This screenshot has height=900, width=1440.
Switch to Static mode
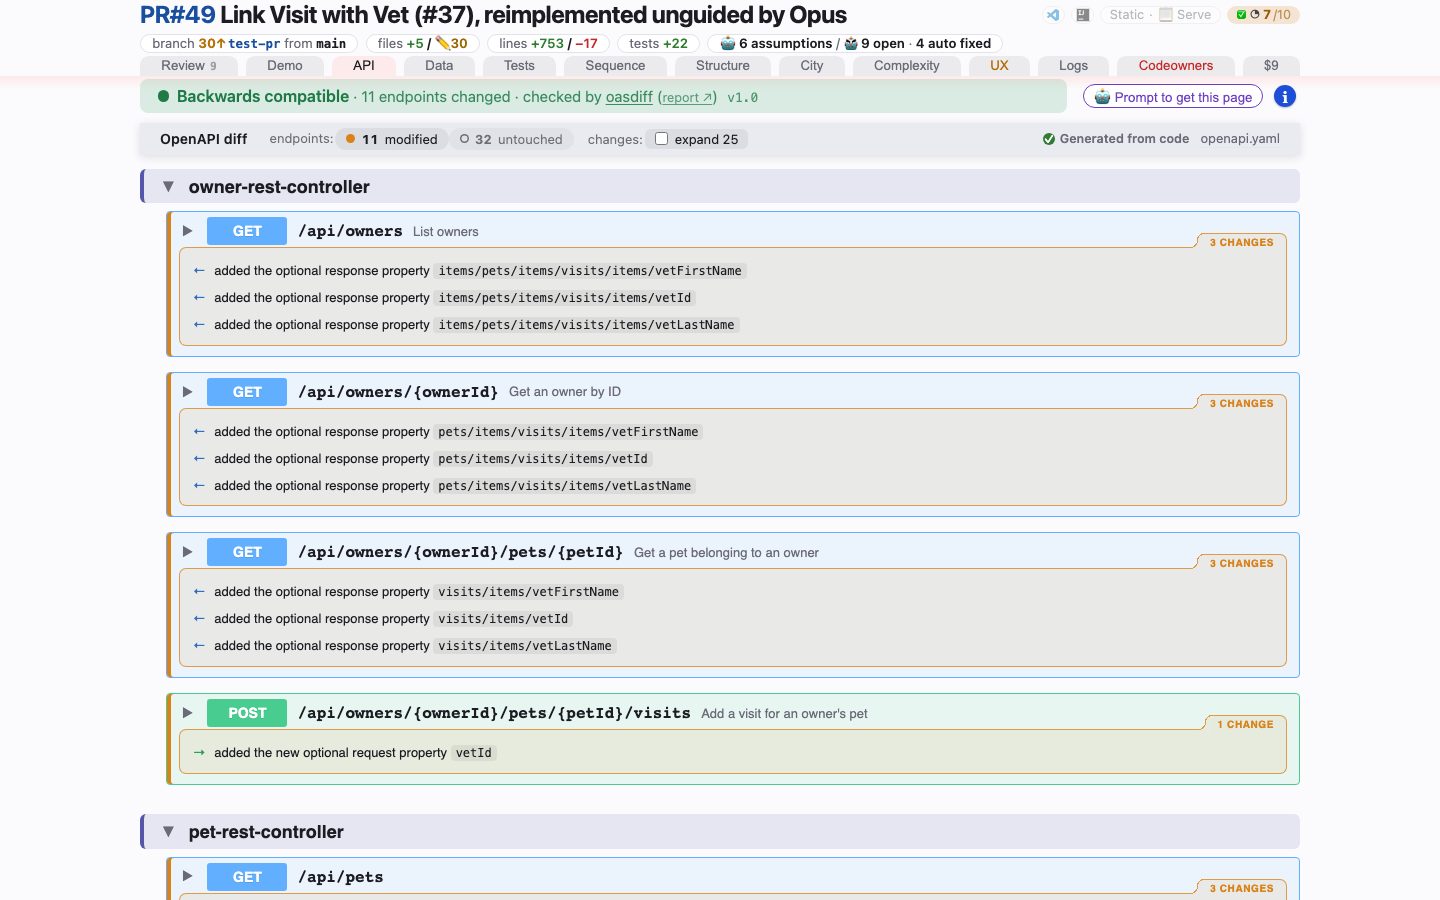1126,15
